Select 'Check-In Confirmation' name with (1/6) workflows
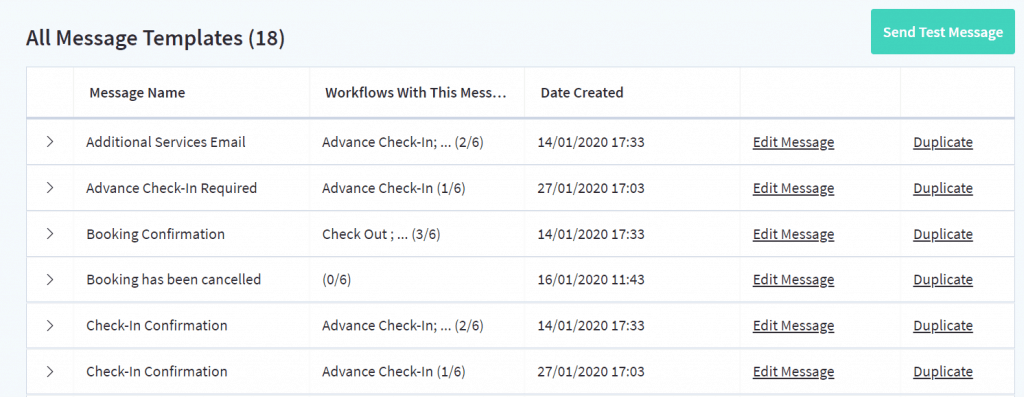Screen dimensions: 1024x397 click(157, 372)
